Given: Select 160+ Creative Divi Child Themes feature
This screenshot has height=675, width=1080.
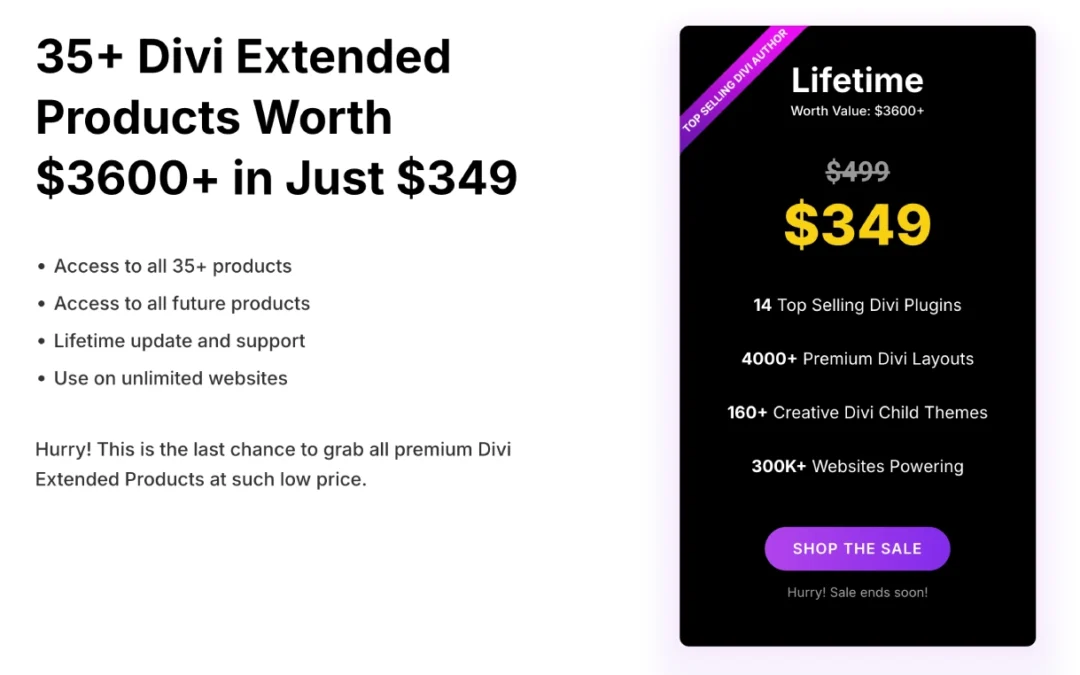Looking at the screenshot, I should point(857,413).
